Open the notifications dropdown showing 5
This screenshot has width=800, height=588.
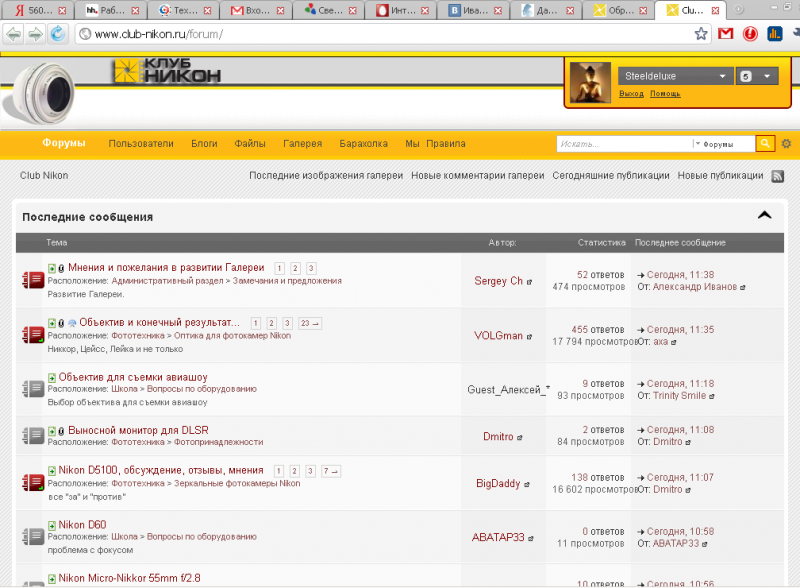tap(757, 76)
